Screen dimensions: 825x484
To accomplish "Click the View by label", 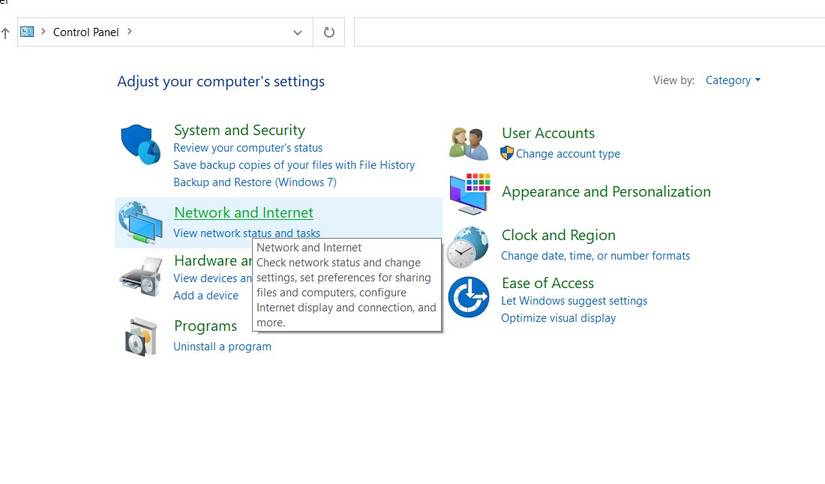I will [673, 80].
